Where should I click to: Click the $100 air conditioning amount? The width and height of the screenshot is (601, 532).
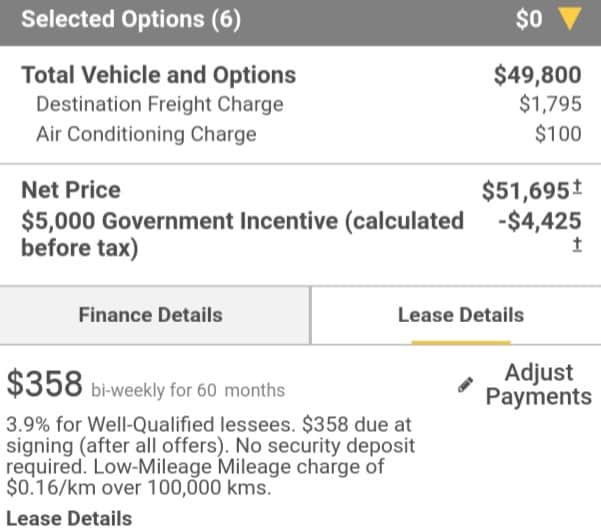click(x=558, y=134)
